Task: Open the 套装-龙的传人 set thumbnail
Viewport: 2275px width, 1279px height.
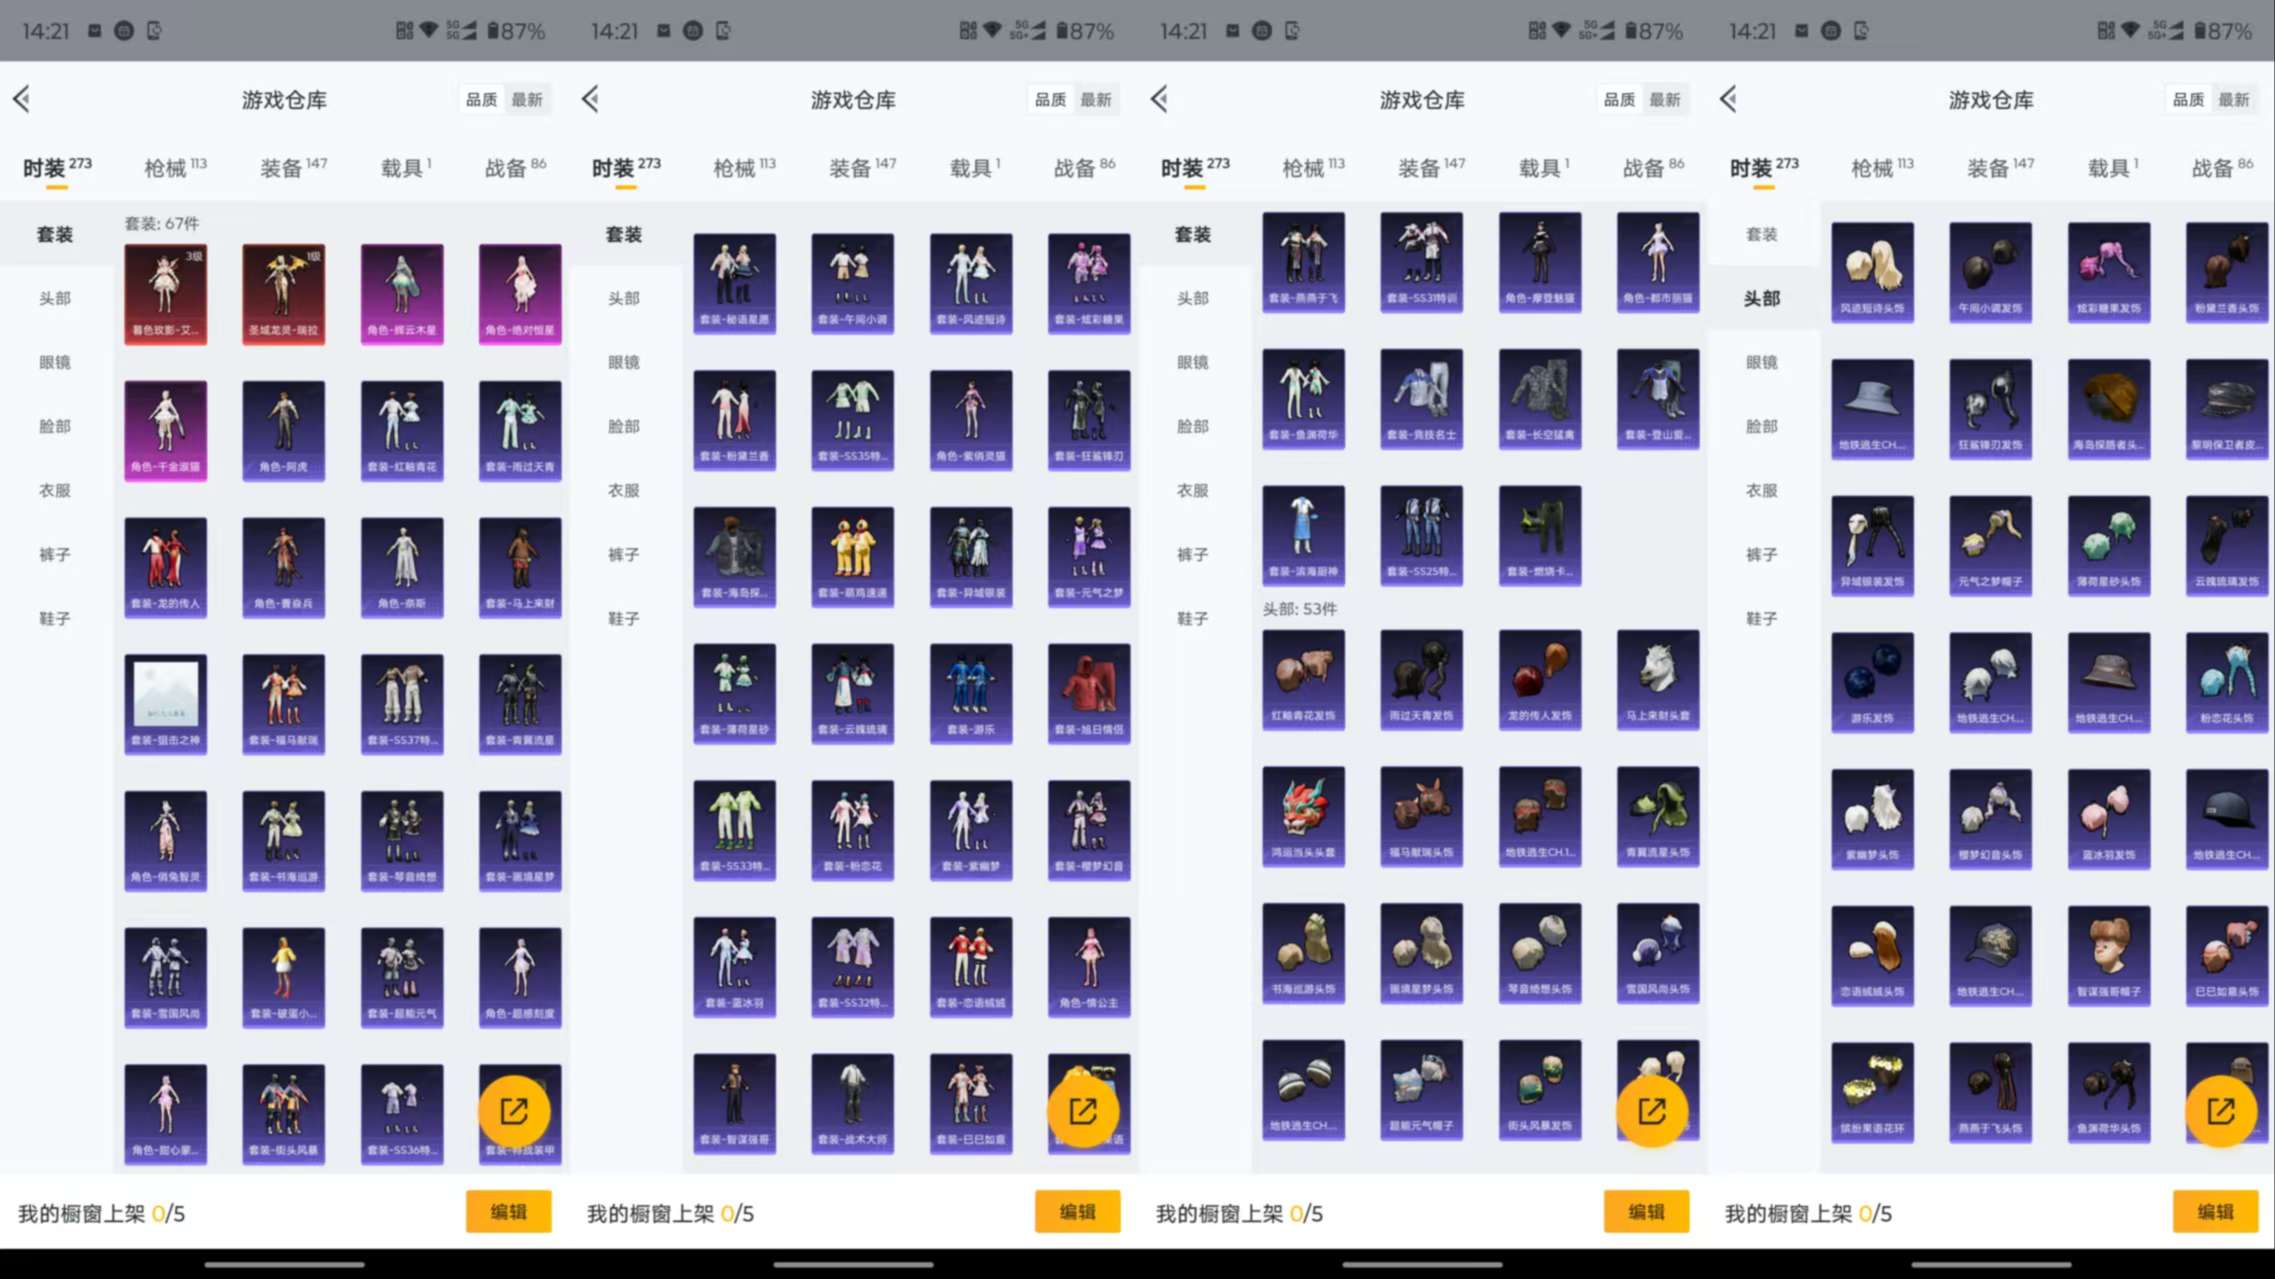Action: [x=165, y=565]
